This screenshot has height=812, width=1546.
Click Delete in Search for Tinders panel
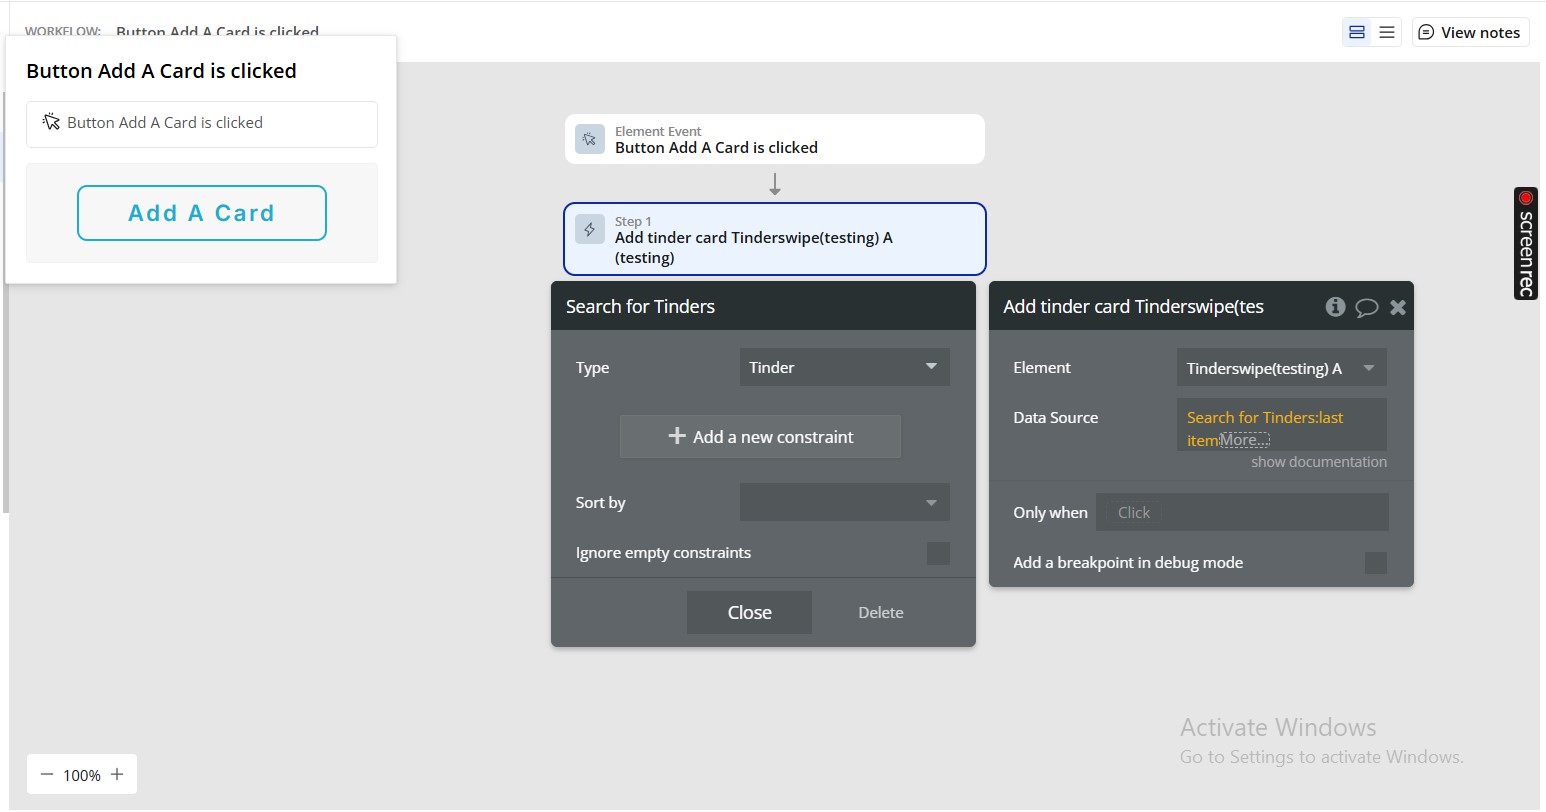(880, 613)
